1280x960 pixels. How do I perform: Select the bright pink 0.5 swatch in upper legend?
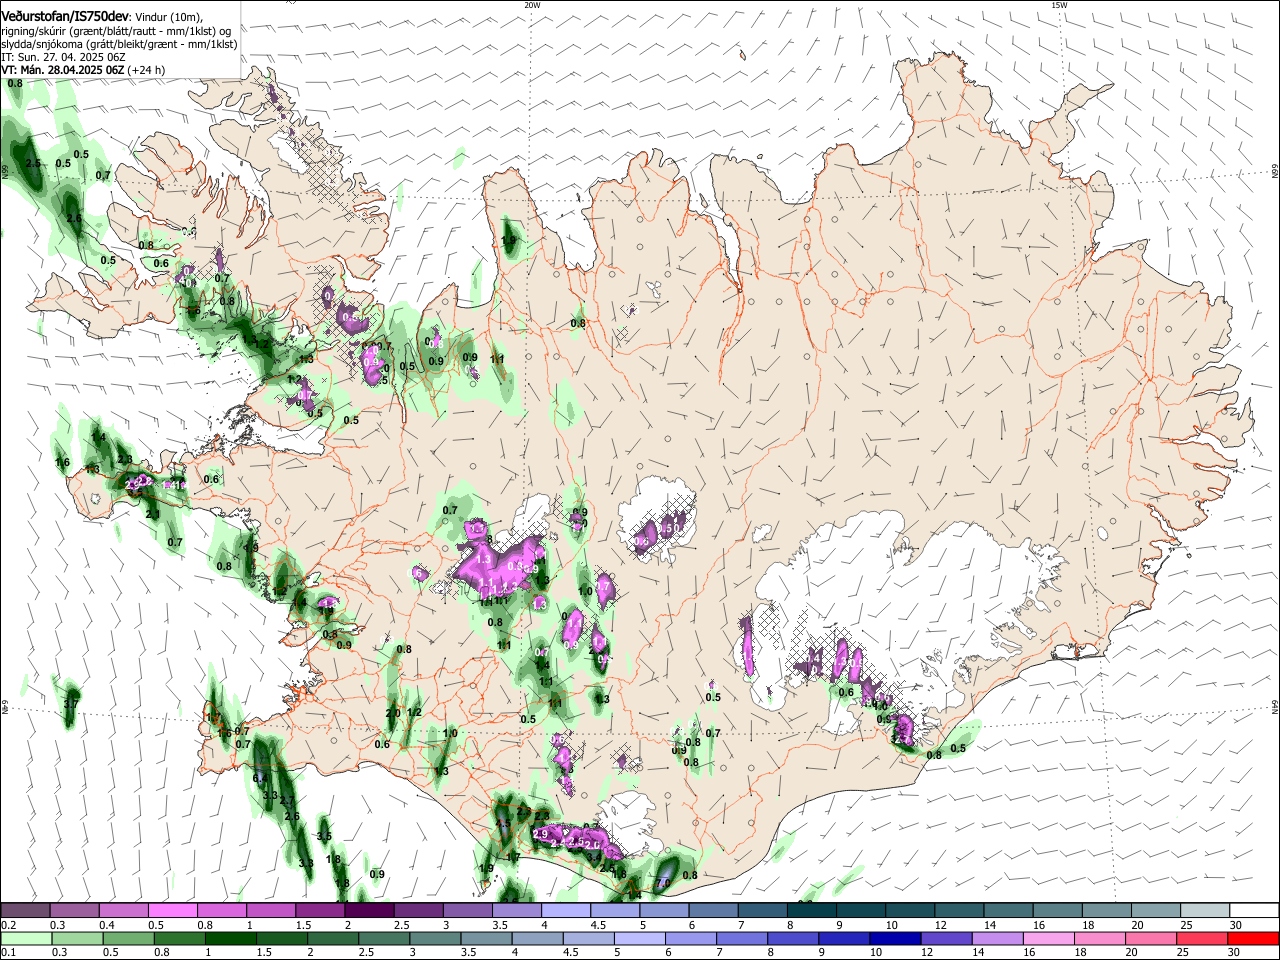point(173,911)
